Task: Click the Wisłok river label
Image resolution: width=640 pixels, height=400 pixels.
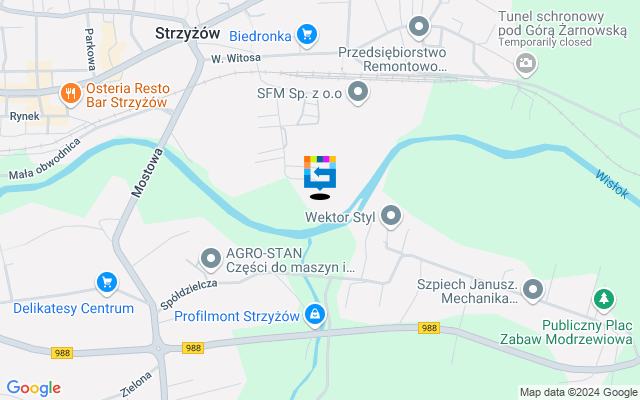Action: pos(612,184)
